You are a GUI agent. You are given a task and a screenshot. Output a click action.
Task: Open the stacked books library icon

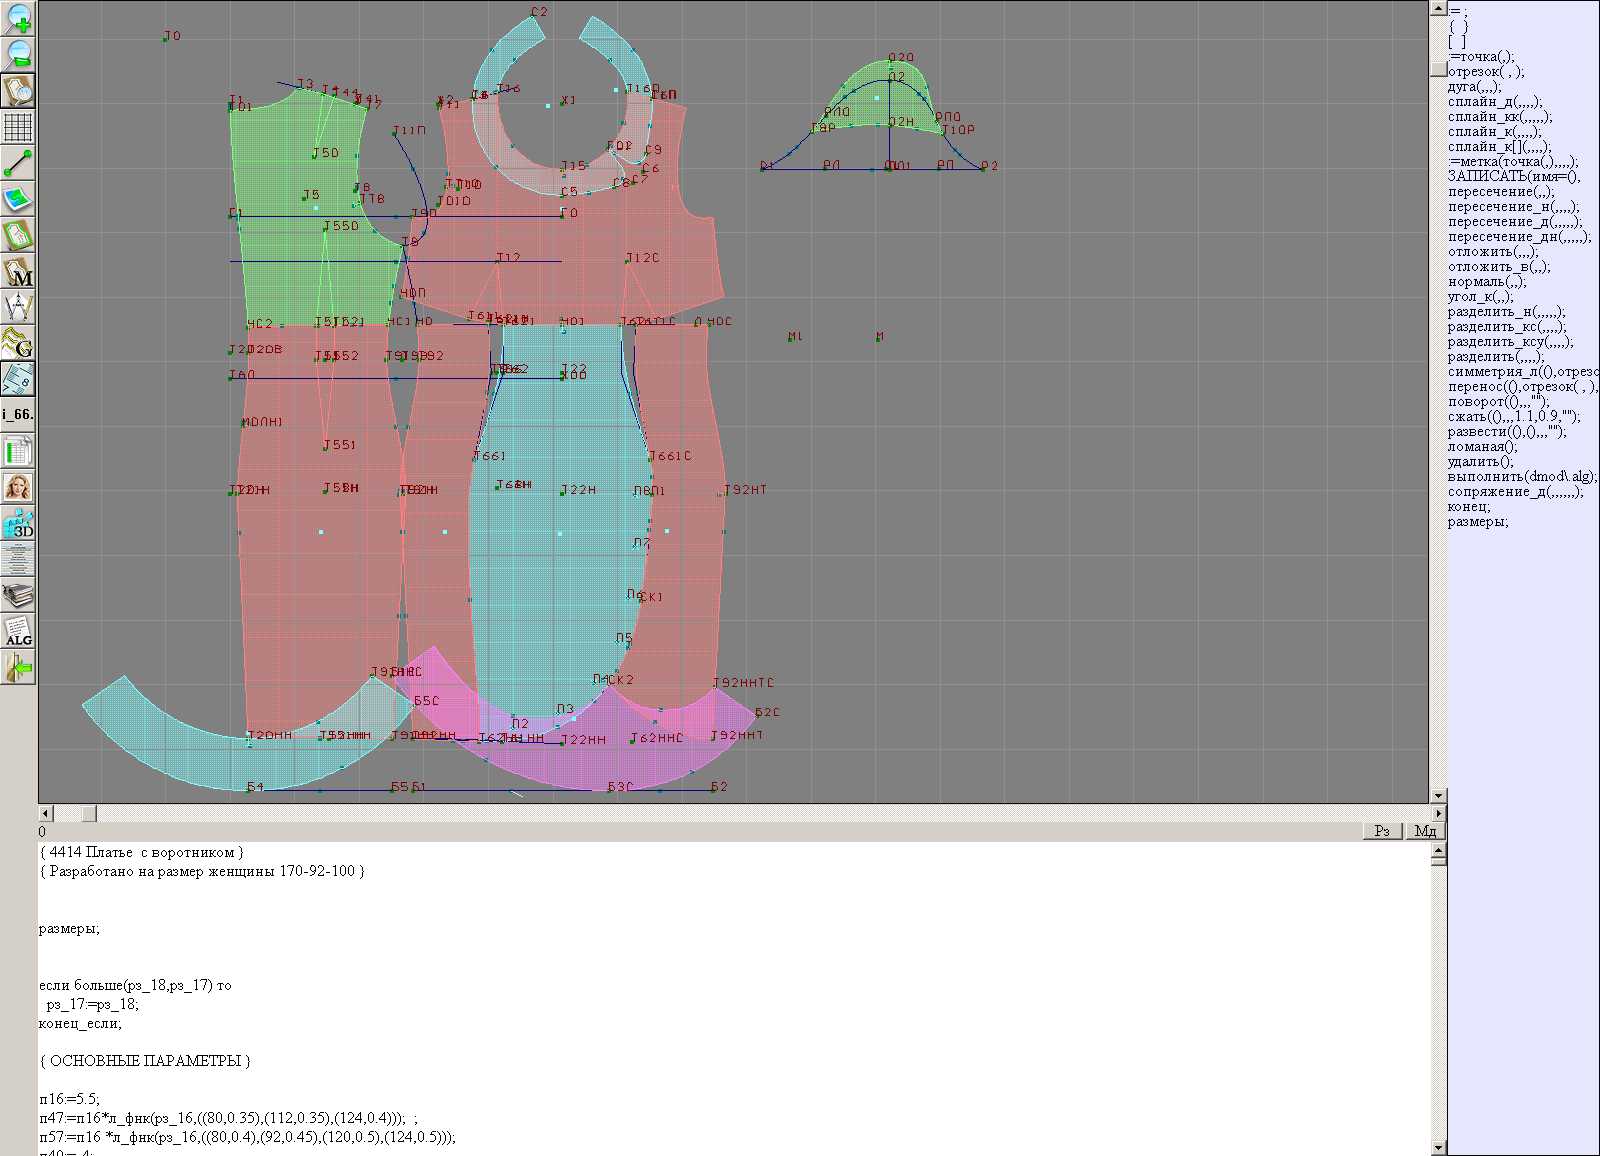click(x=18, y=596)
